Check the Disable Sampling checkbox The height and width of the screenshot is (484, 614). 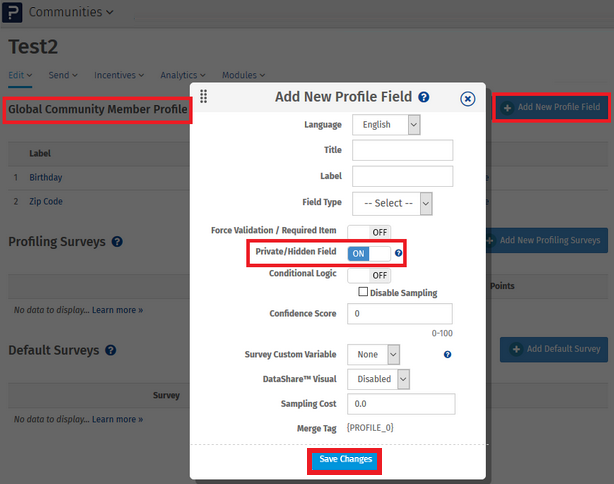pos(363,292)
